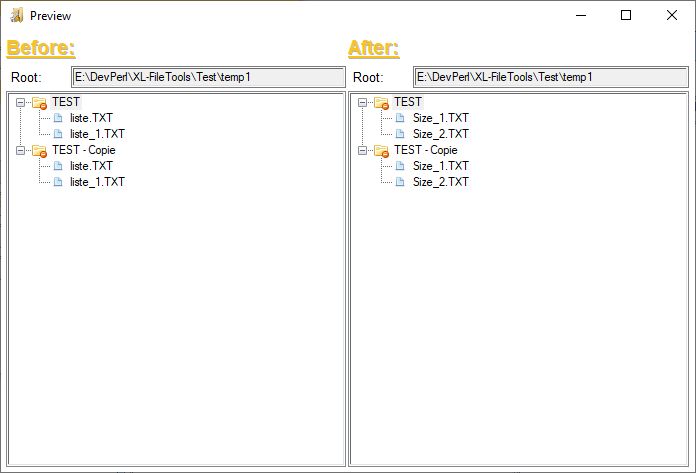Screen dimensions: 696x473
Task: Click file icon of Size_1.TXT under TEST
Action: (400, 118)
